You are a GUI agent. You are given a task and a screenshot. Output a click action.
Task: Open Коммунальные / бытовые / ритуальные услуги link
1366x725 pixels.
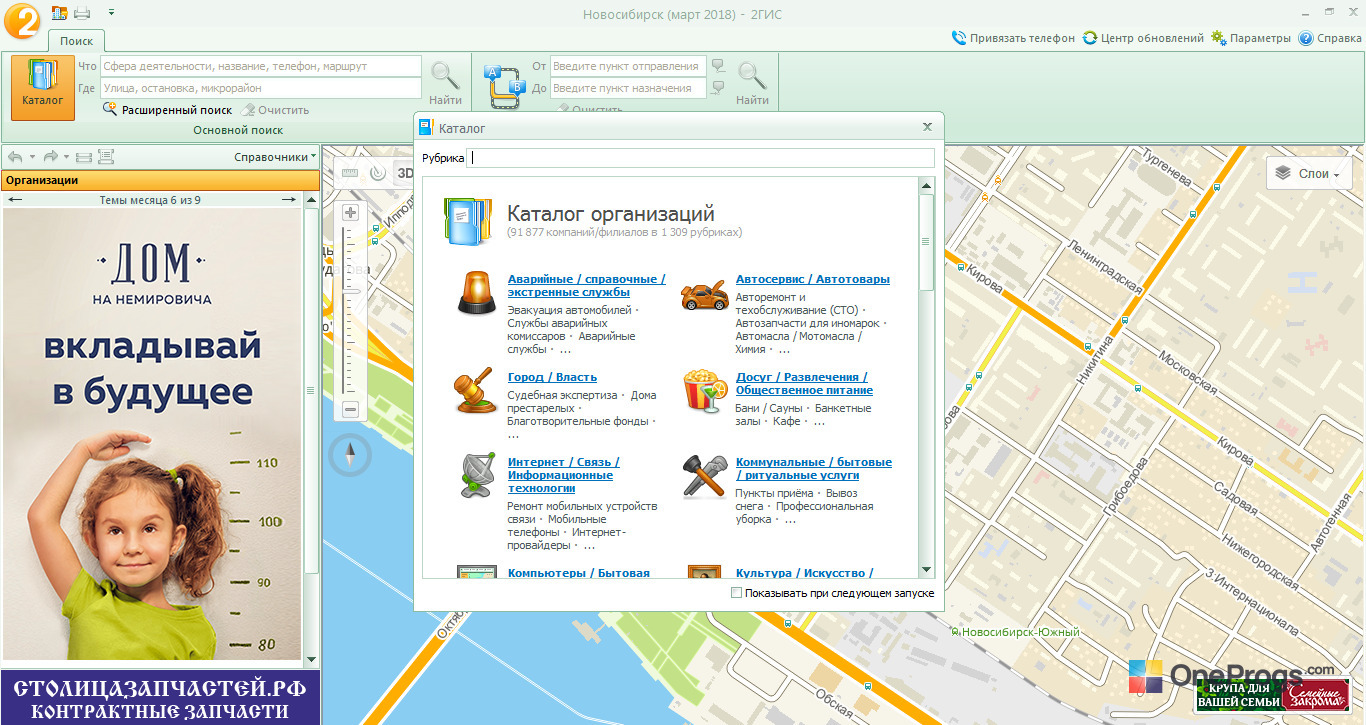[814, 468]
